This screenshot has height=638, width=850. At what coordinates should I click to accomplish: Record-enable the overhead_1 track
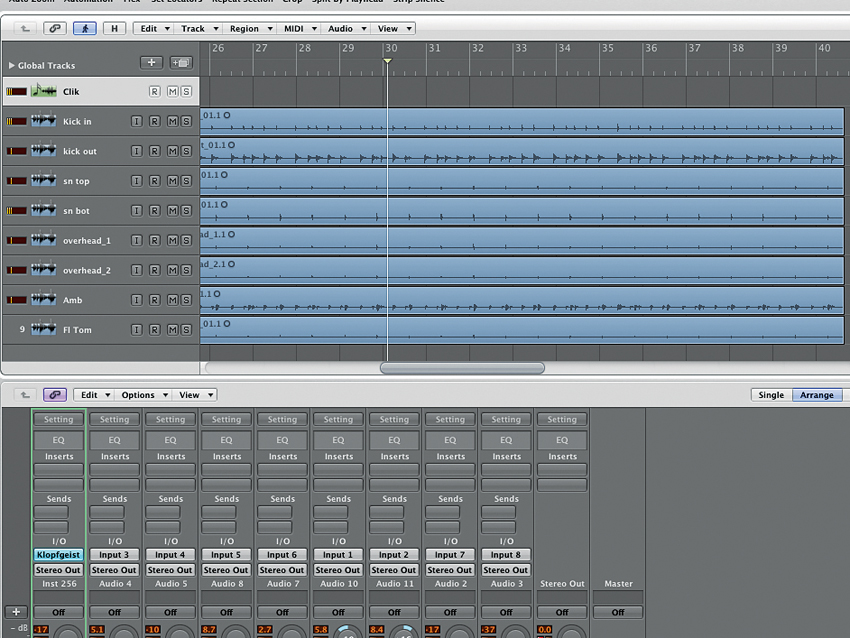coord(154,241)
